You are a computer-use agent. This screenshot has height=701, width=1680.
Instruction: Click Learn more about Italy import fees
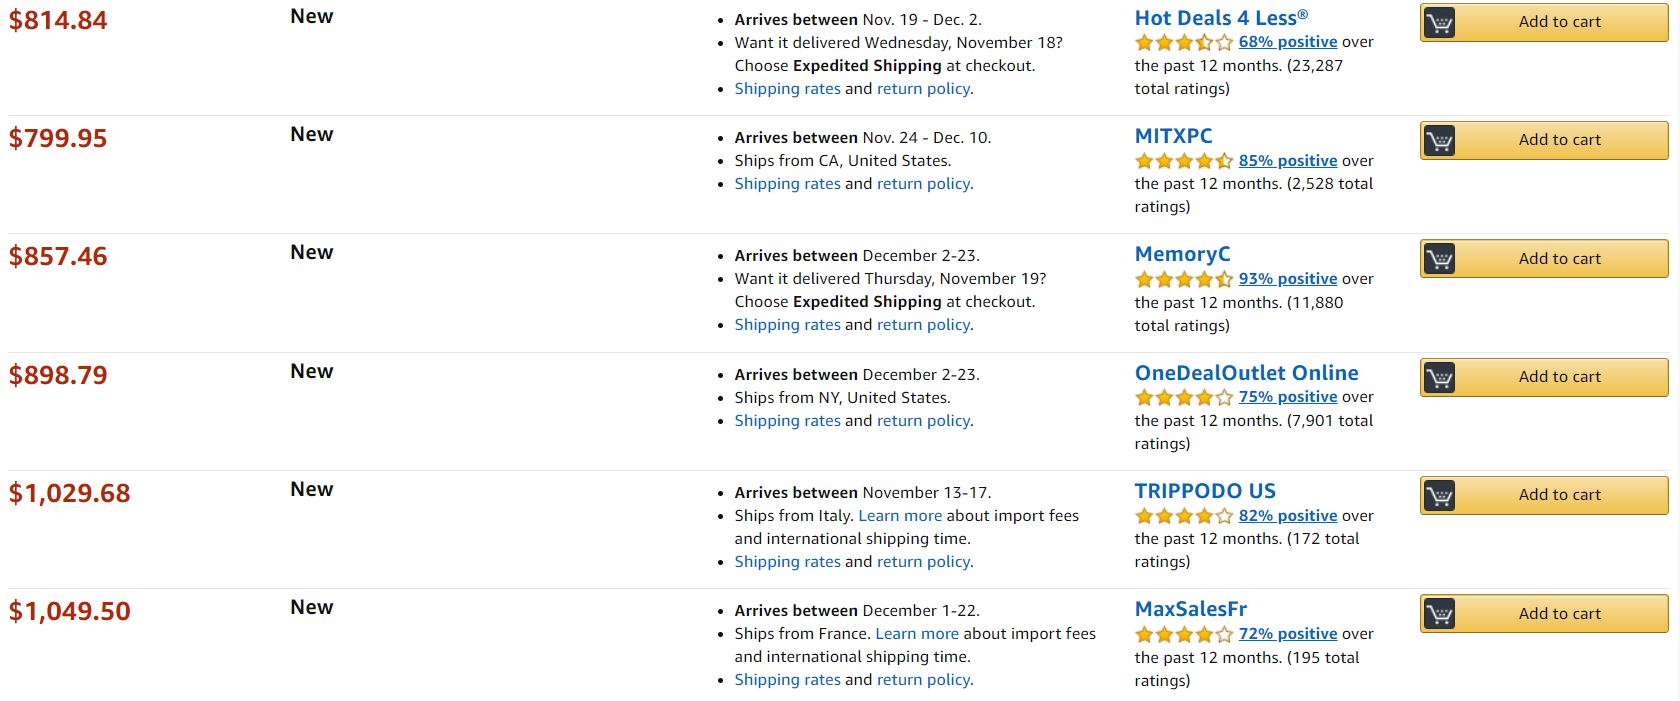point(900,516)
